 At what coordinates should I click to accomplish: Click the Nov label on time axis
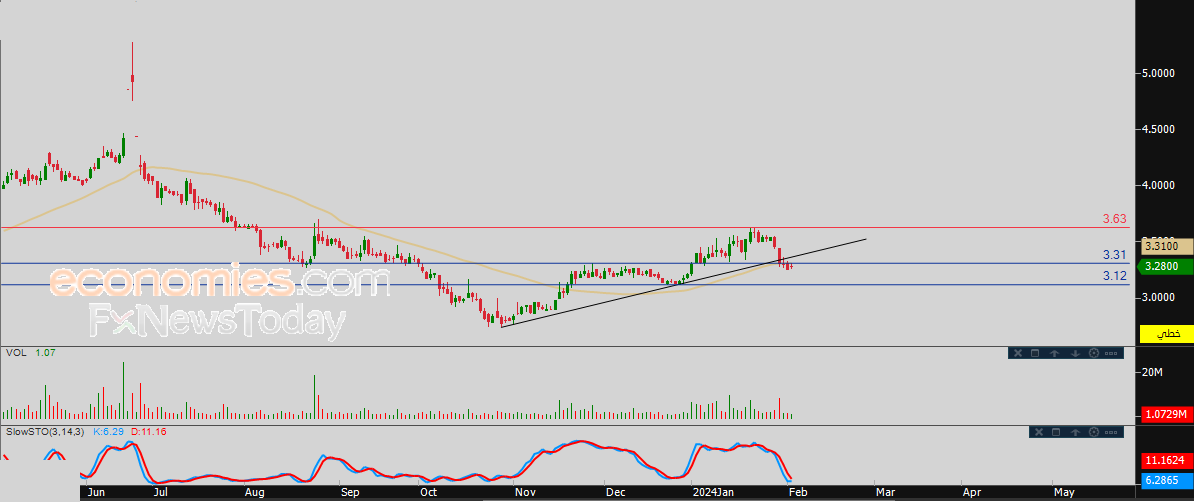[525, 493]
